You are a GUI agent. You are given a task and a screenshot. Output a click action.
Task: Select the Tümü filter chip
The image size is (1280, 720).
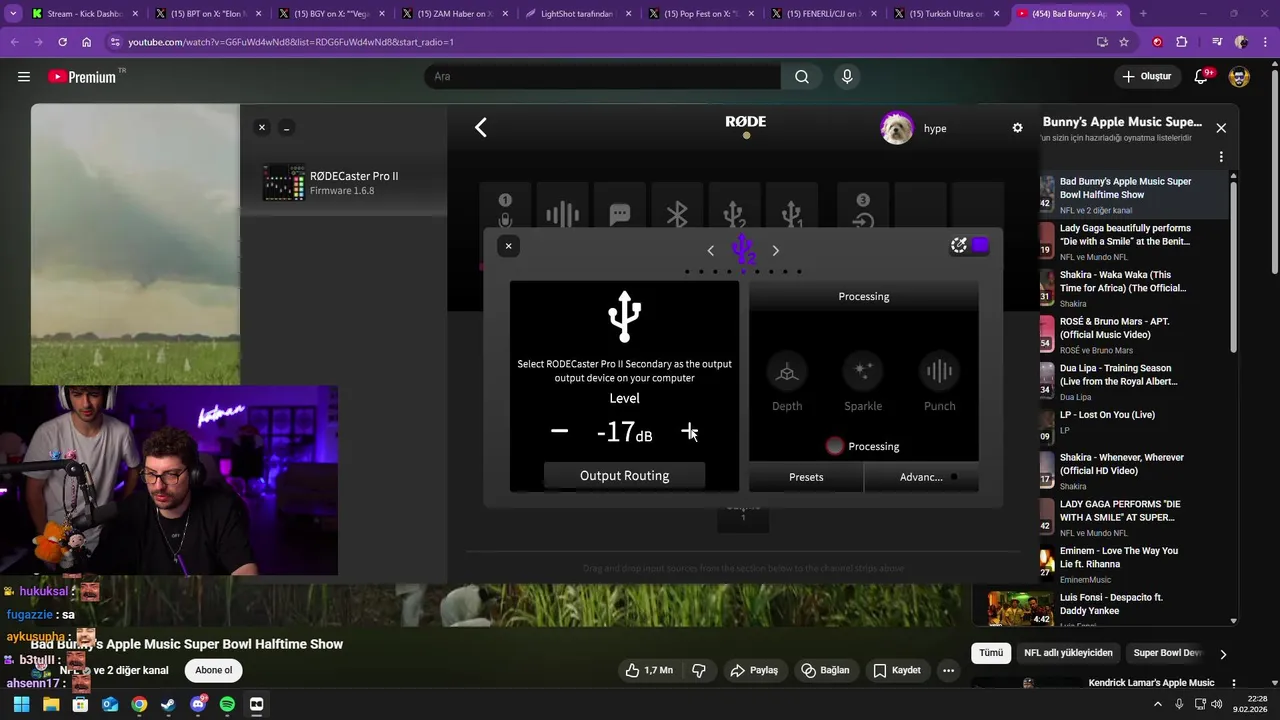[991, 653]
